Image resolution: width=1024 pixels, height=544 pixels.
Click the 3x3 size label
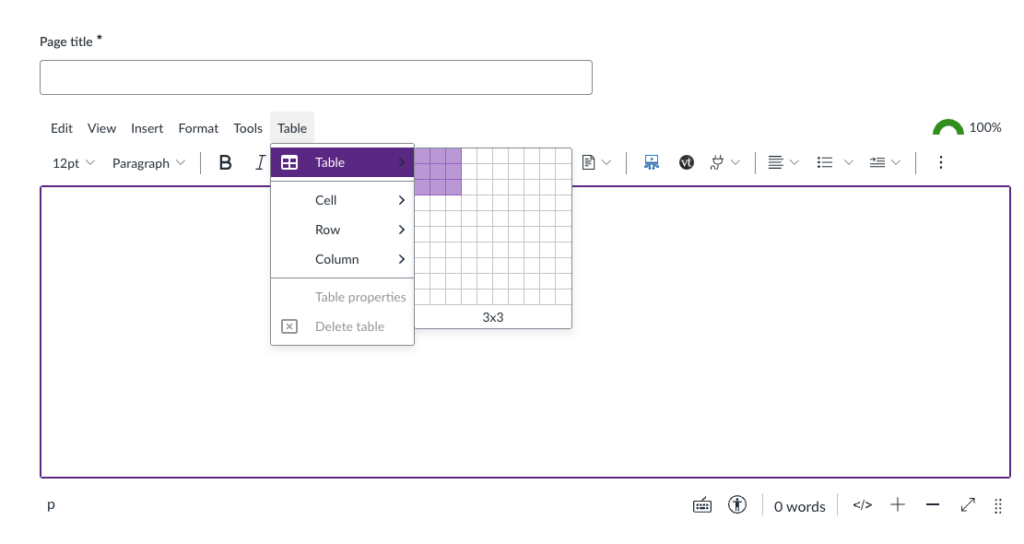pyautogui.click(x=493, y=317)
